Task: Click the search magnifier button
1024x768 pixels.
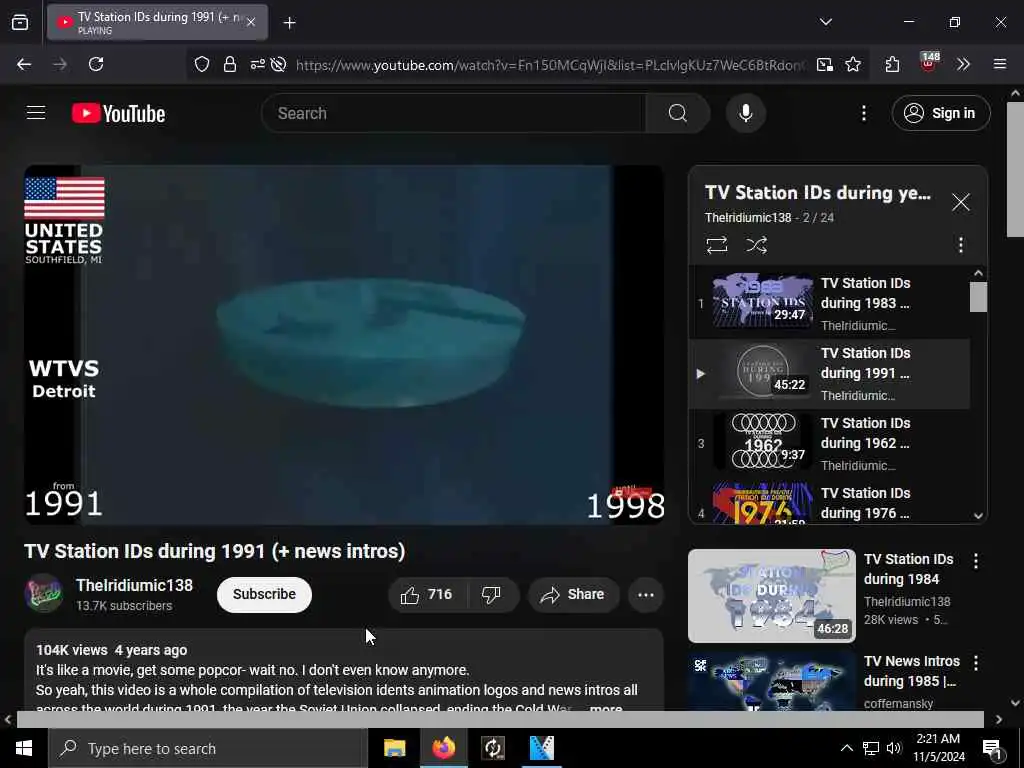Action: coord(677,113)
